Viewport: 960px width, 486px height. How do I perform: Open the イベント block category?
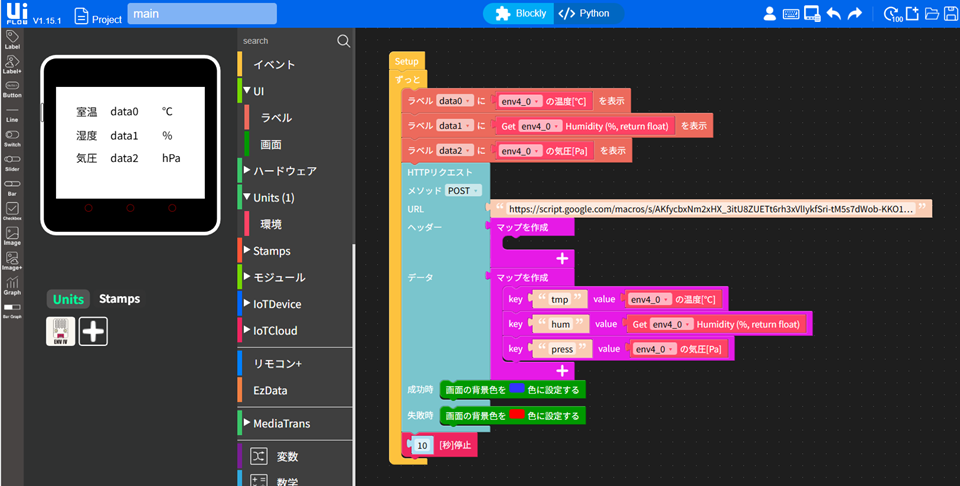[x=274, y=65]
